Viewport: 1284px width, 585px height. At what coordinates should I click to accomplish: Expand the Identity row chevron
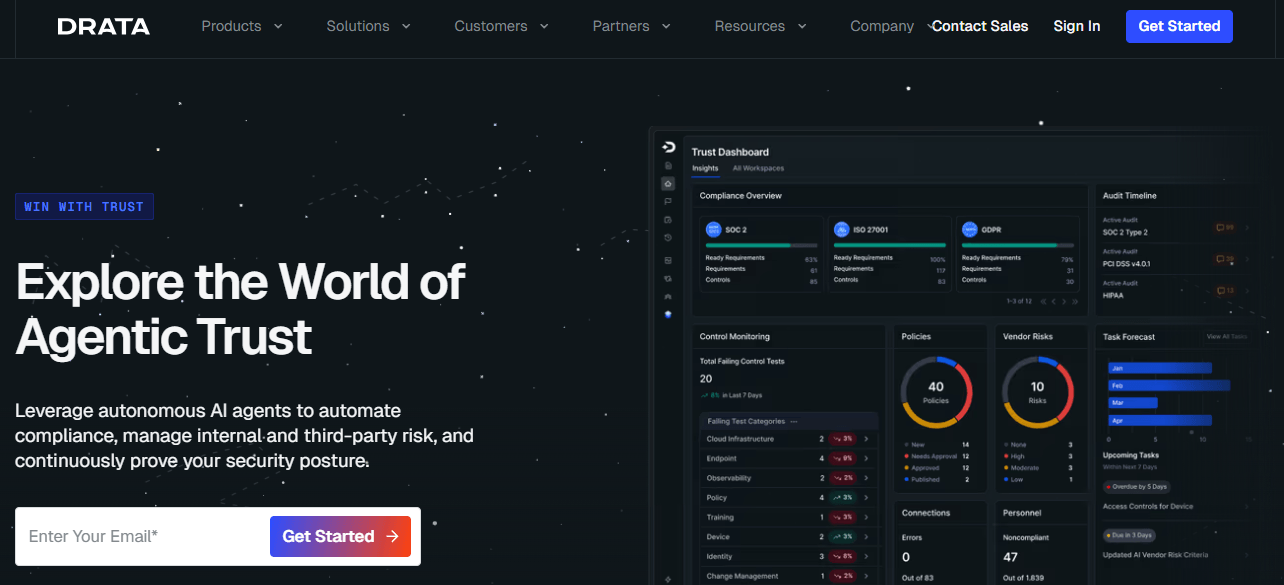click(865, 556)
